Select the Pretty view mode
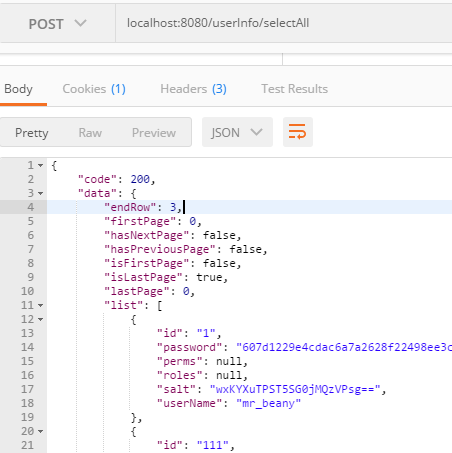Screen dimensions: 452x453 coord(32,133)
